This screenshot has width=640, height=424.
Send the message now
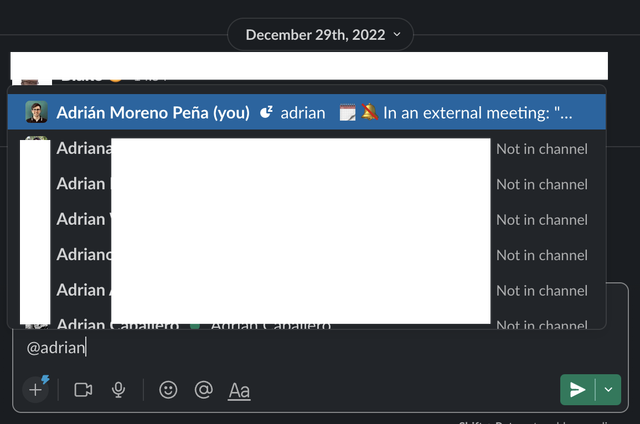(x=577, y=390)
